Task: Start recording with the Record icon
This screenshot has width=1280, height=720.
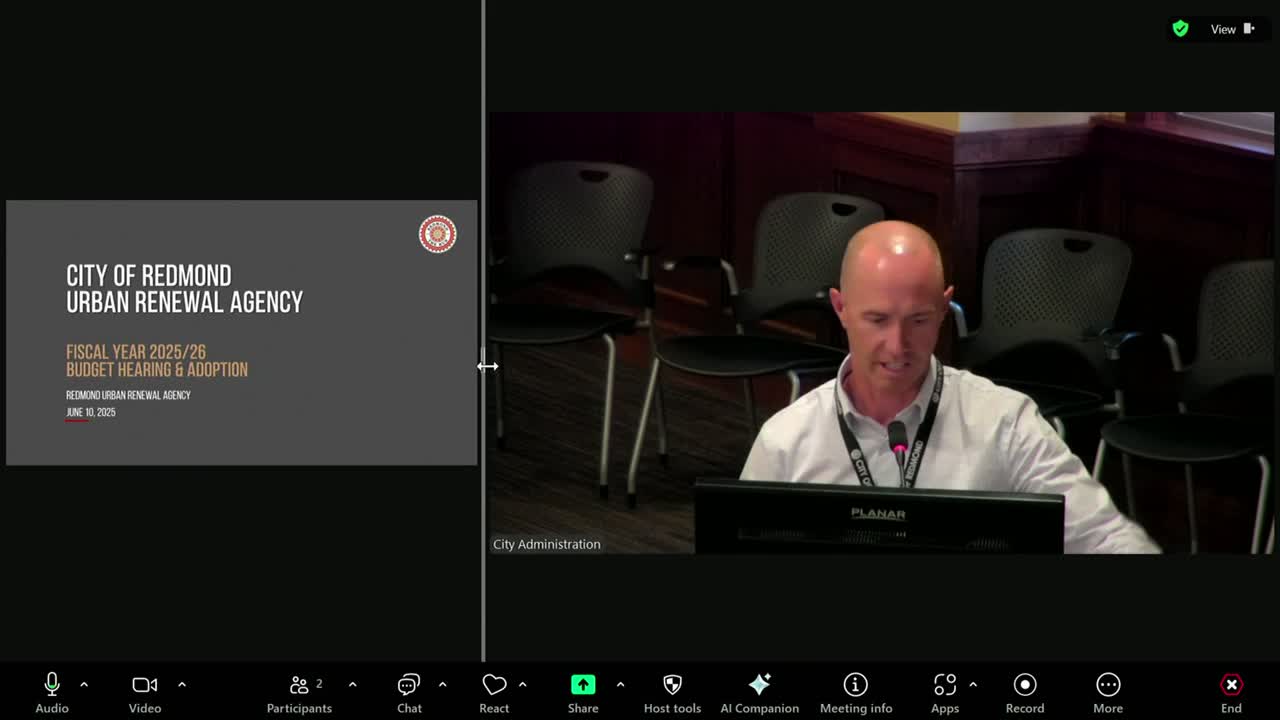Action: 1025,685
